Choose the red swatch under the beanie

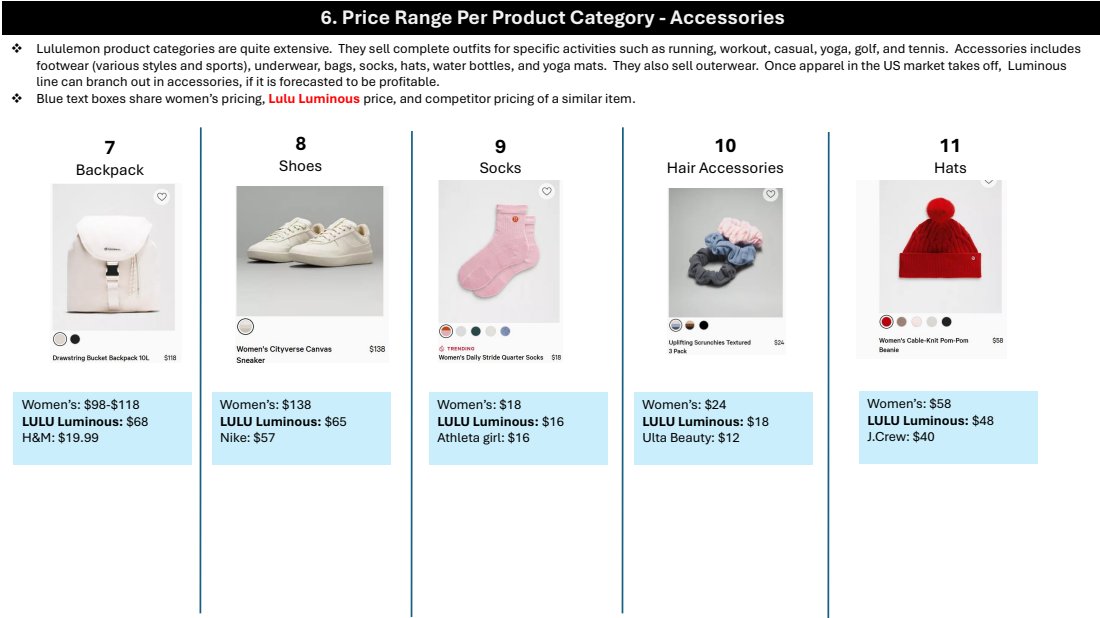[x=886, y=322]
